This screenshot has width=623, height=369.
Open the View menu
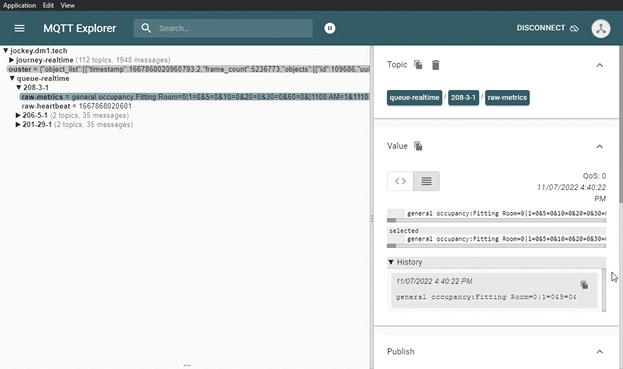pyautogui.click(x=68, y=5)
